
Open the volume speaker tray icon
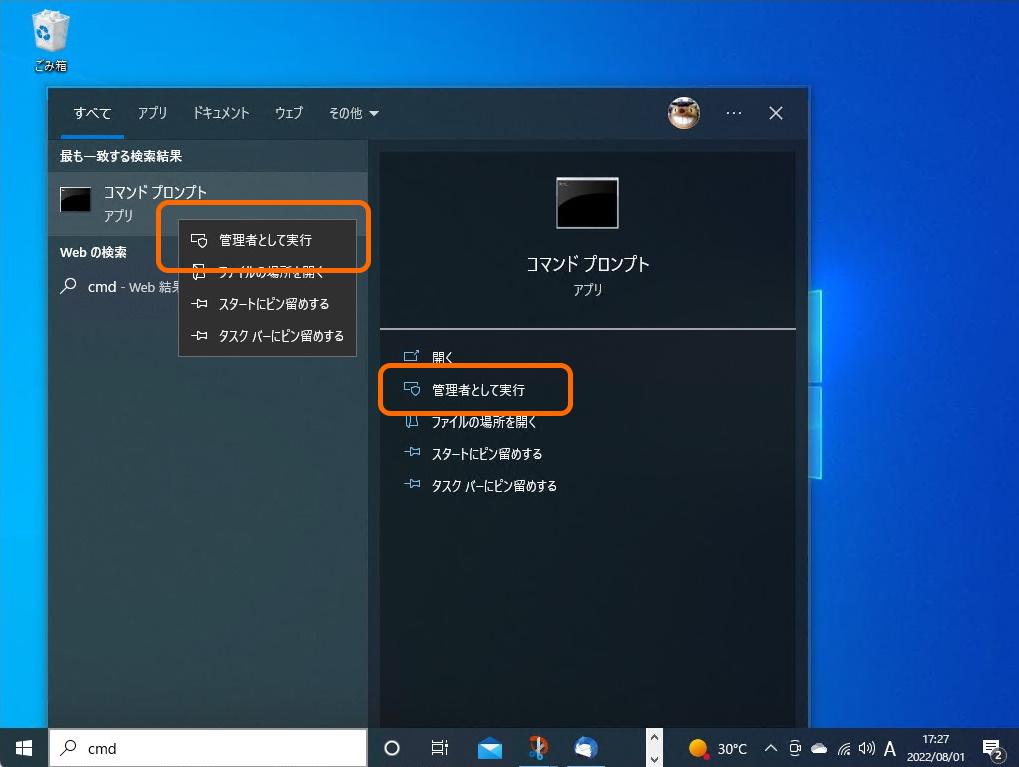[866, 749]
